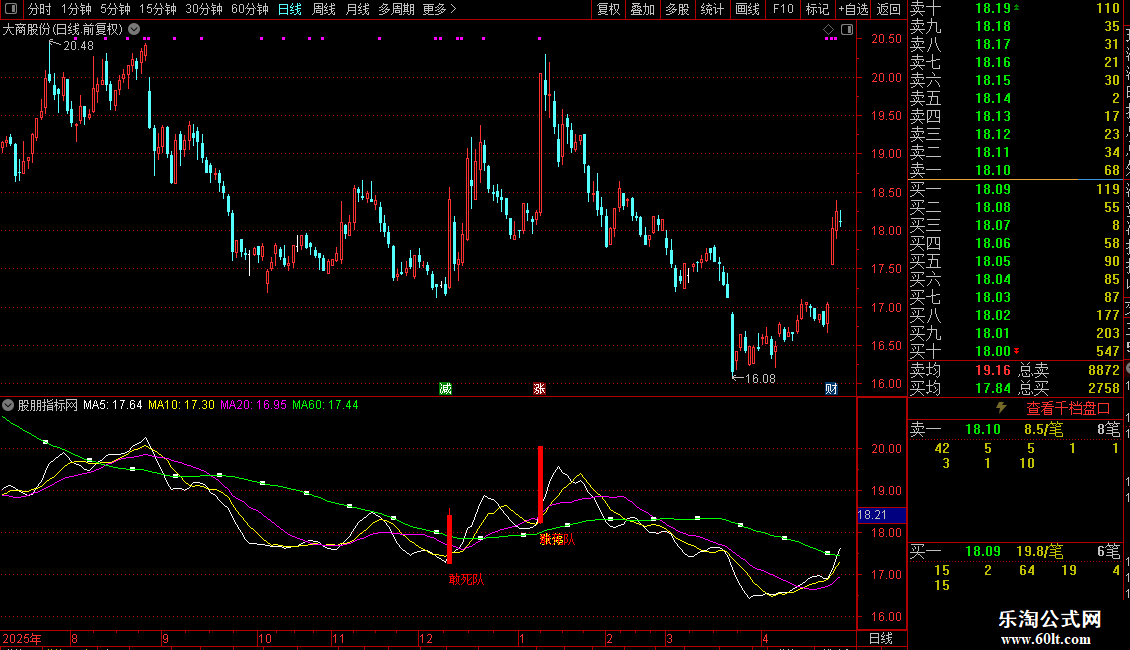
Task: Click the 涨停队 signal label
Action: coord(557,539)
